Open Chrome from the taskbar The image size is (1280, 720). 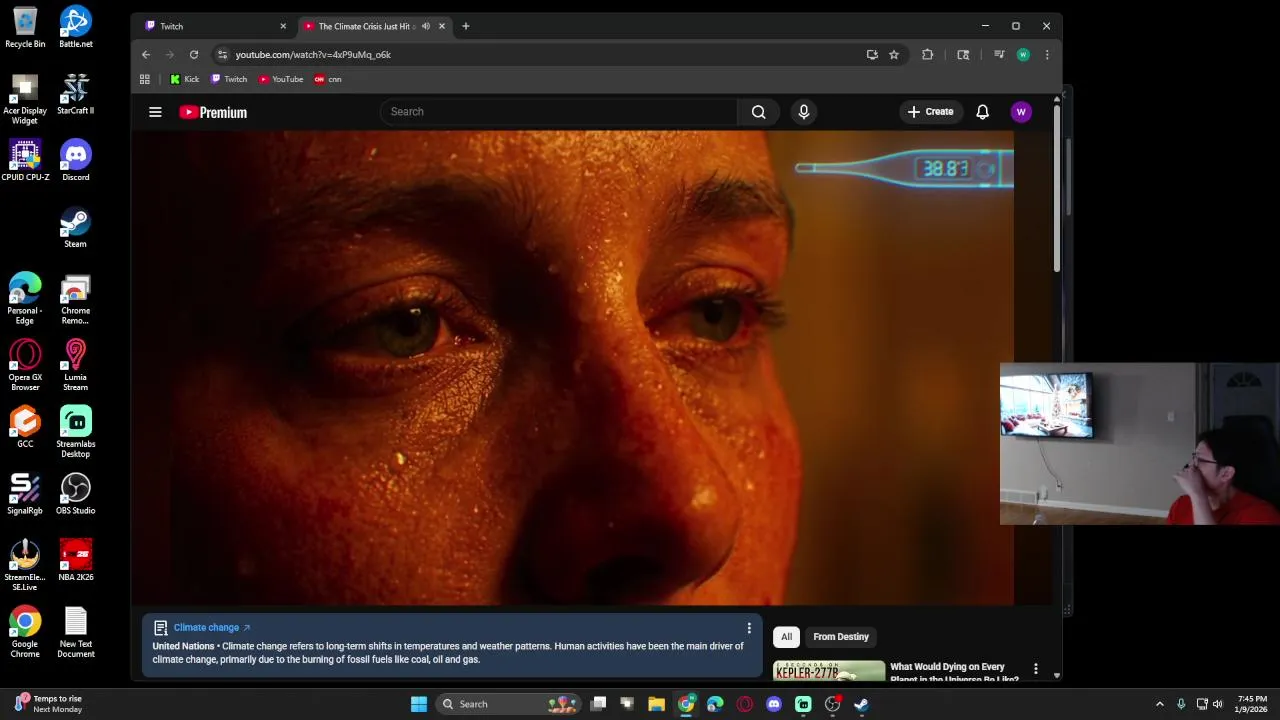tap(686, 704)
